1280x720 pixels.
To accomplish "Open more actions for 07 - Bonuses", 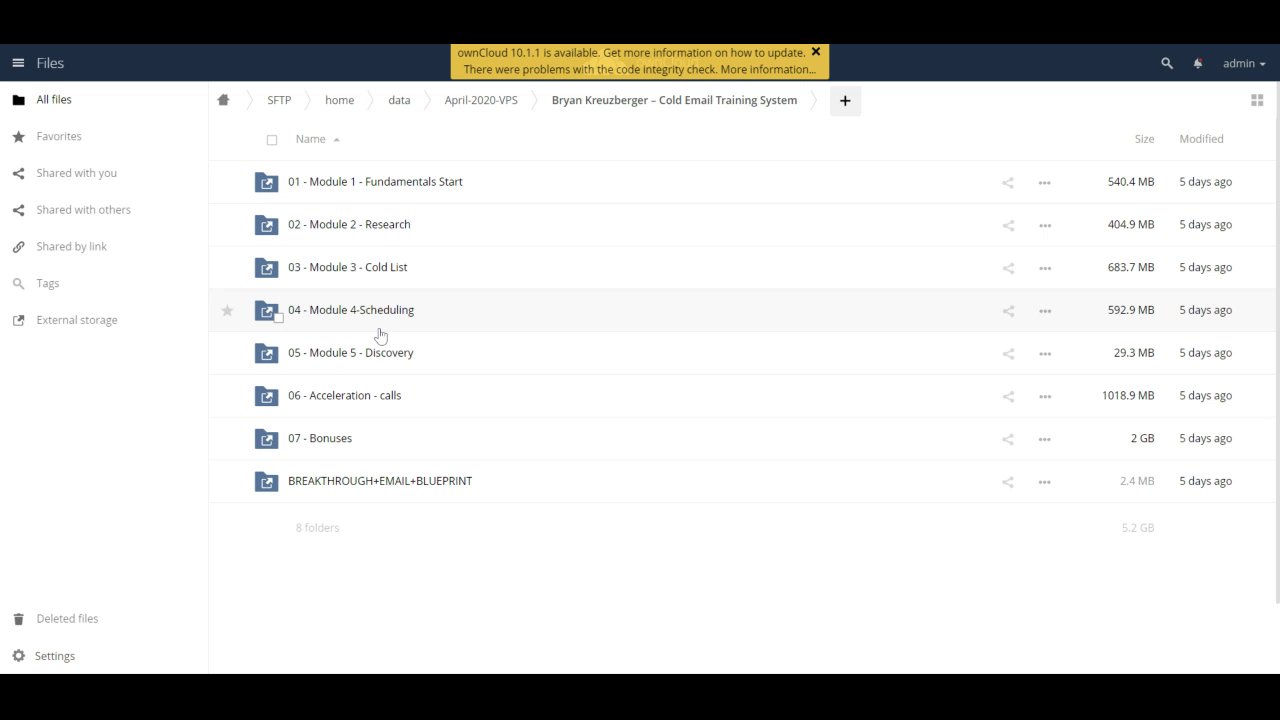I will tap(1045, 440).
